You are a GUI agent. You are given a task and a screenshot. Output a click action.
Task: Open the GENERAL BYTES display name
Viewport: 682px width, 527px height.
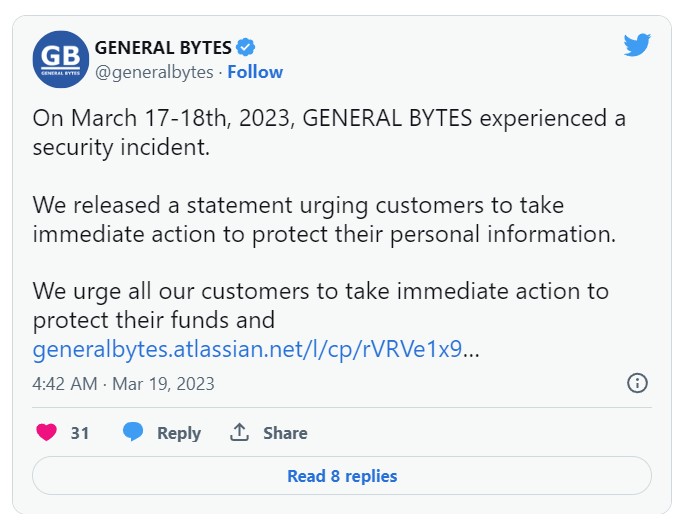(163, 47)
